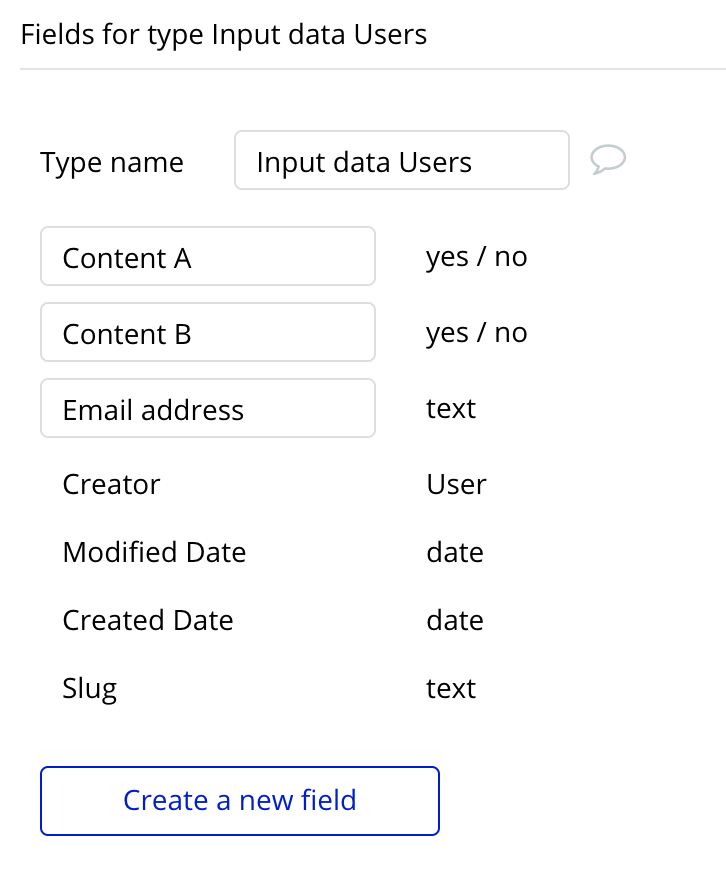Click the Create a new field button
Viewport: 726px width, 886px height.
(240, 801)
